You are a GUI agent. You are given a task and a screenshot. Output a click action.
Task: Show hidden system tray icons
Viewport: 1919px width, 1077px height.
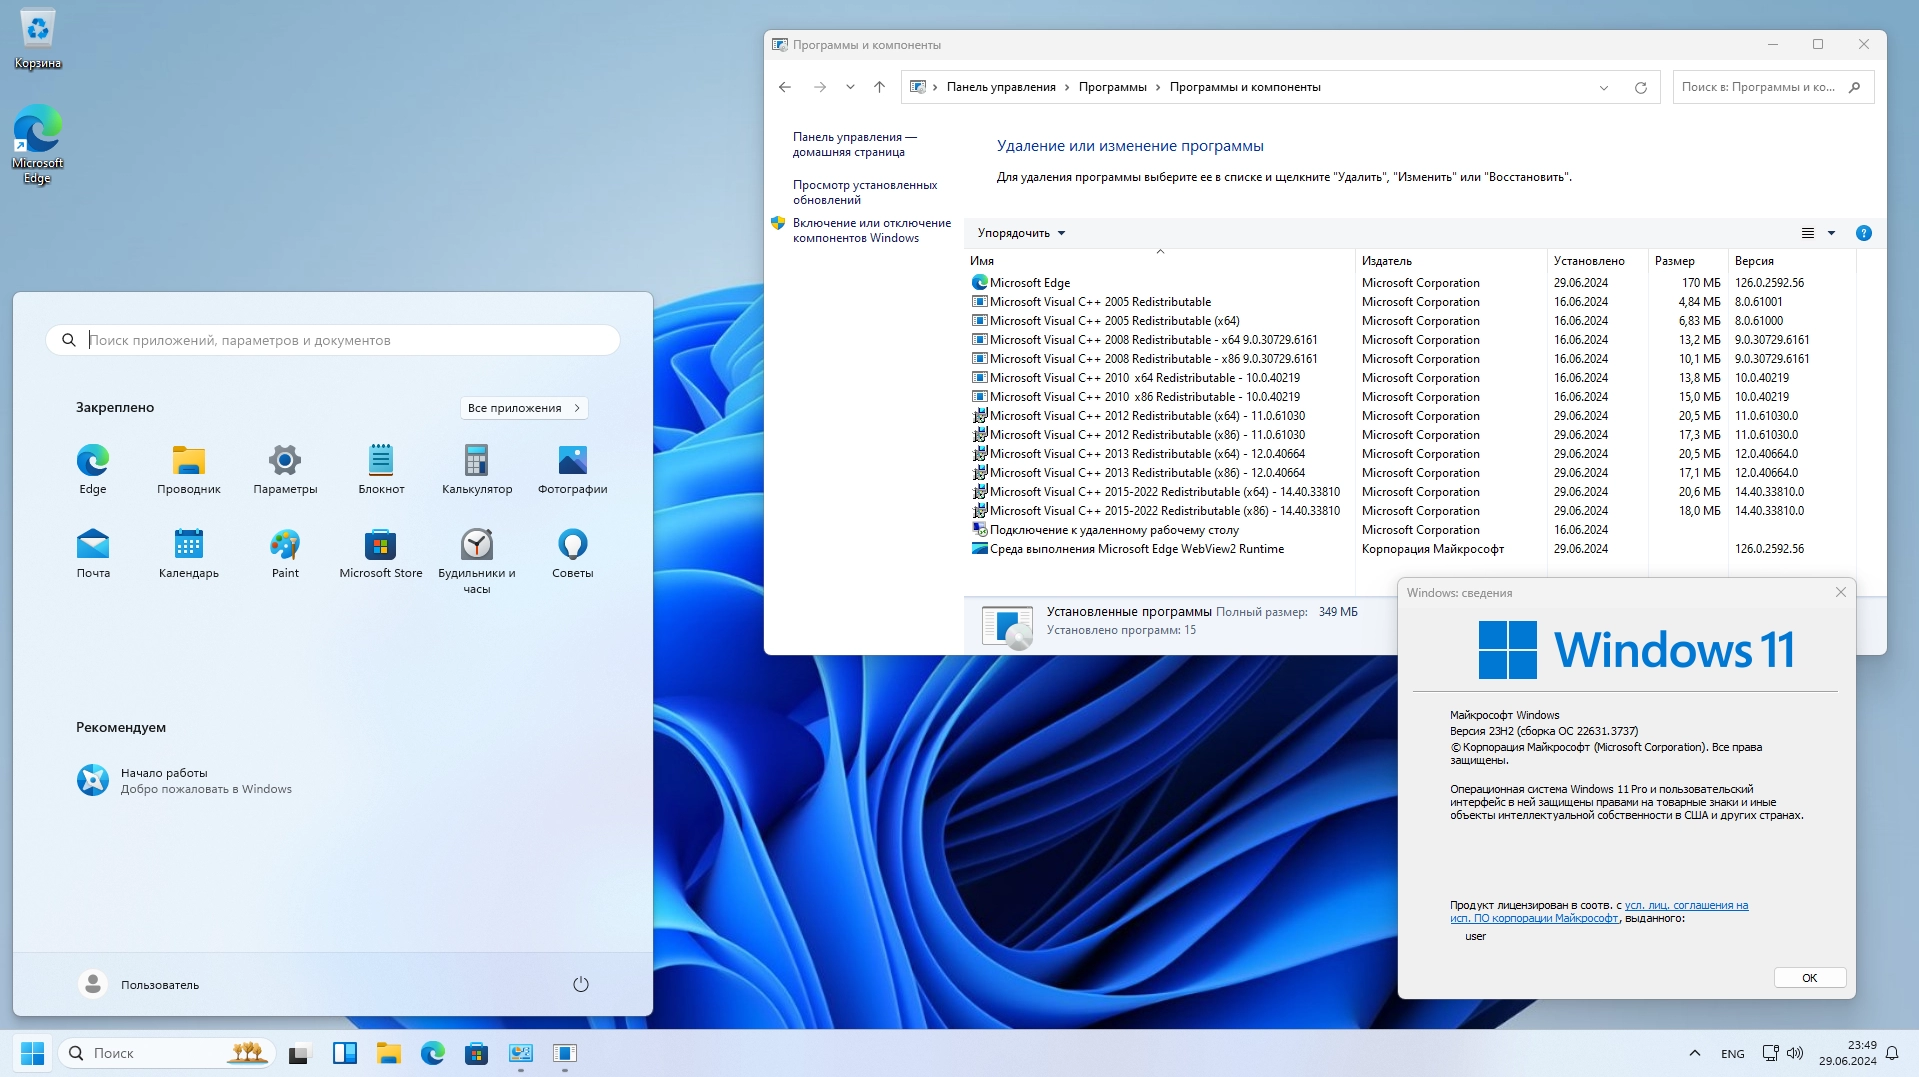tap(1694, 1053)
